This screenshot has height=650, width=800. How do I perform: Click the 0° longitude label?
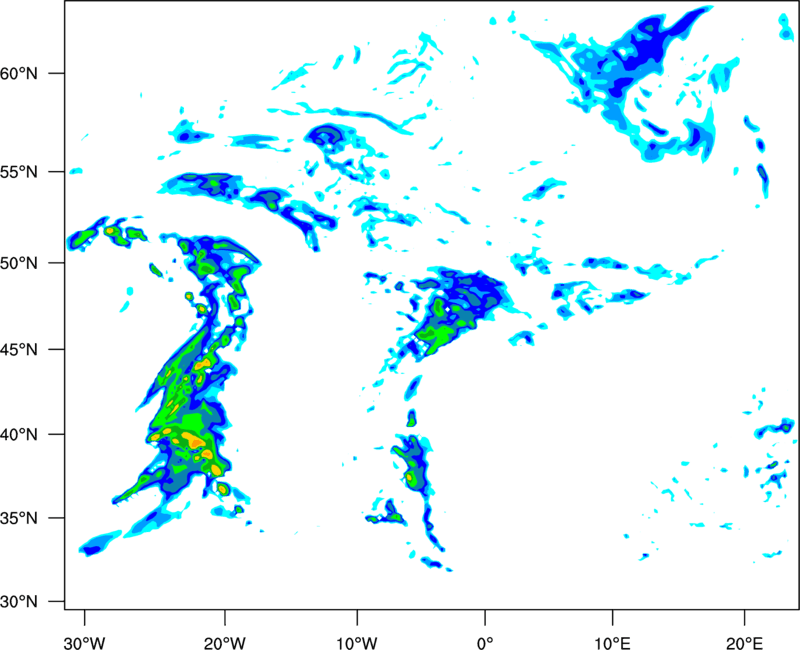[485, 643]
